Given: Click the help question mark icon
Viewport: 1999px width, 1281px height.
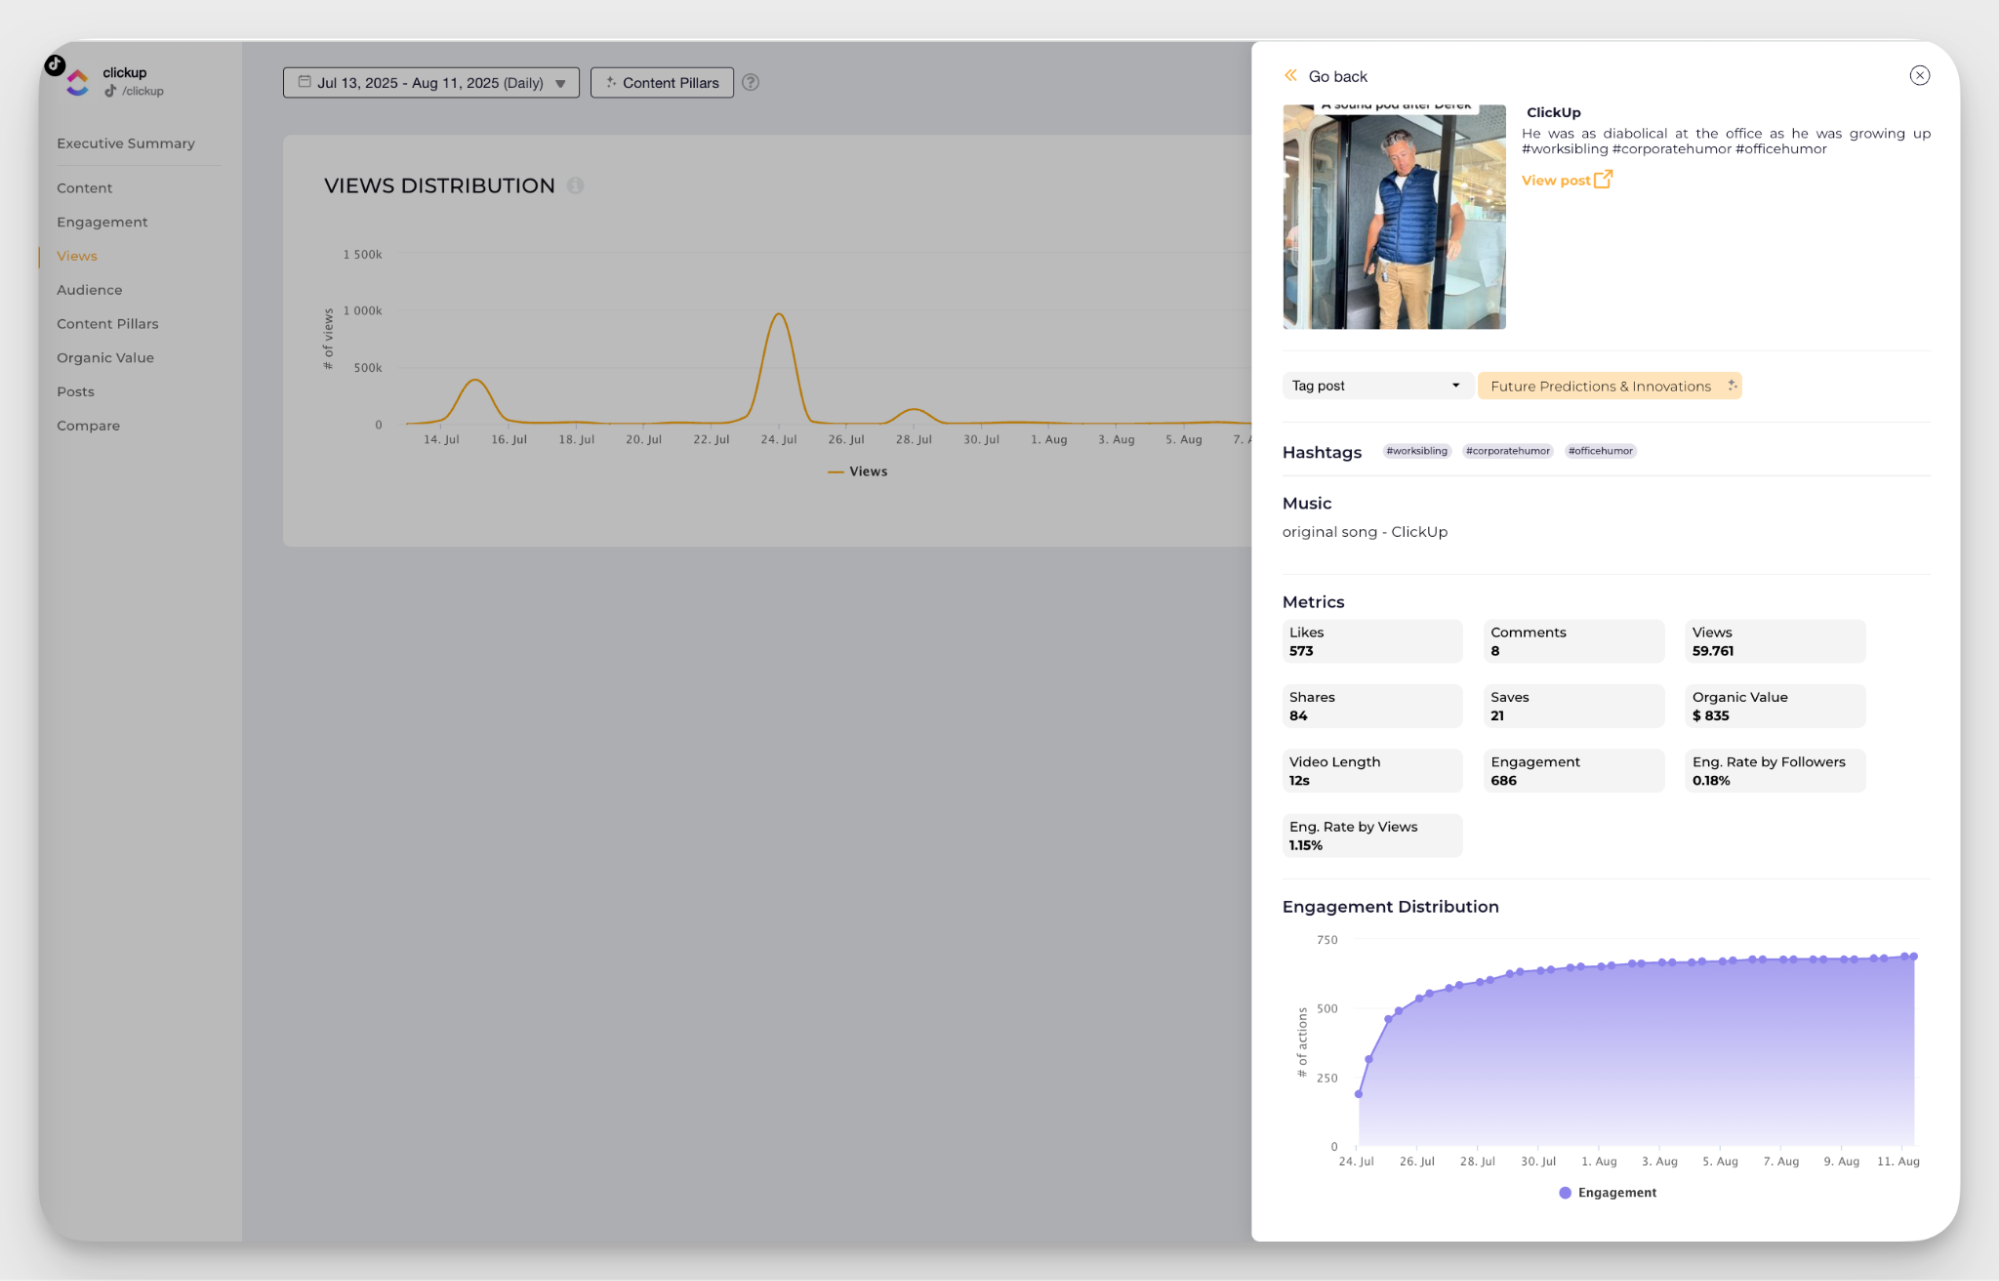Looking at the screenshot, I should pyautogui.click(x=750, y=83).
